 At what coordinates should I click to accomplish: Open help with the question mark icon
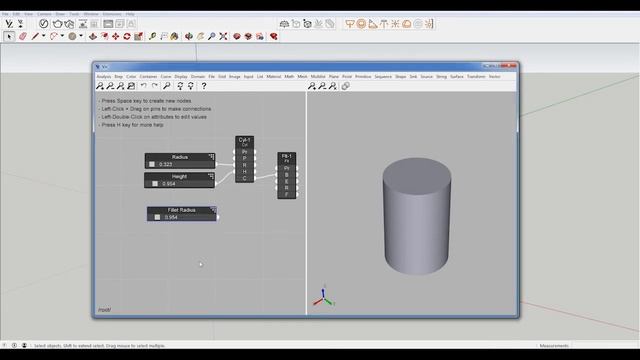pyautogui.click(x=204, y=86)
